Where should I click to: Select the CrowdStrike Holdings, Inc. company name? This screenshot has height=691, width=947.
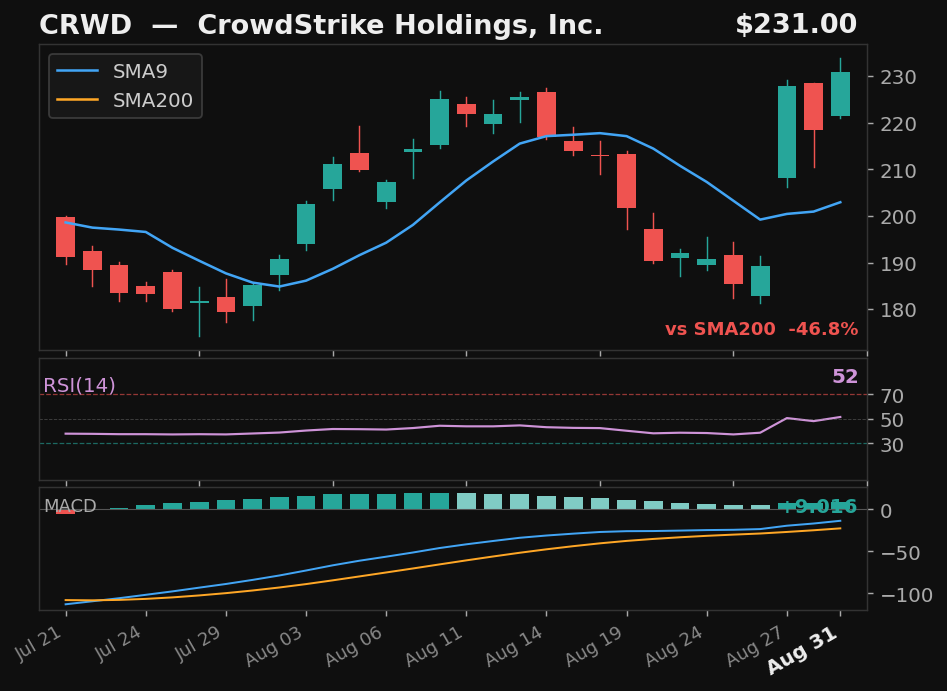click(400, 25)
